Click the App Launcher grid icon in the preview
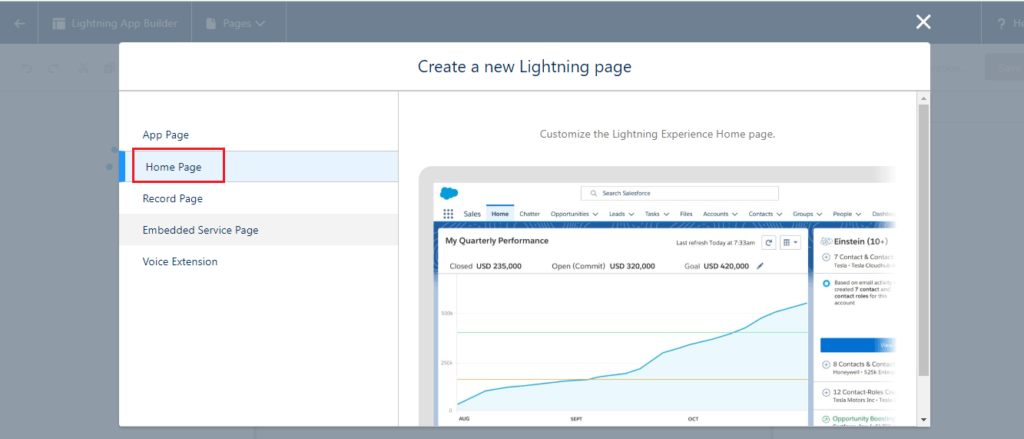Image resolution: width=1024 pixels, height=439 pixels. [449, 214]
